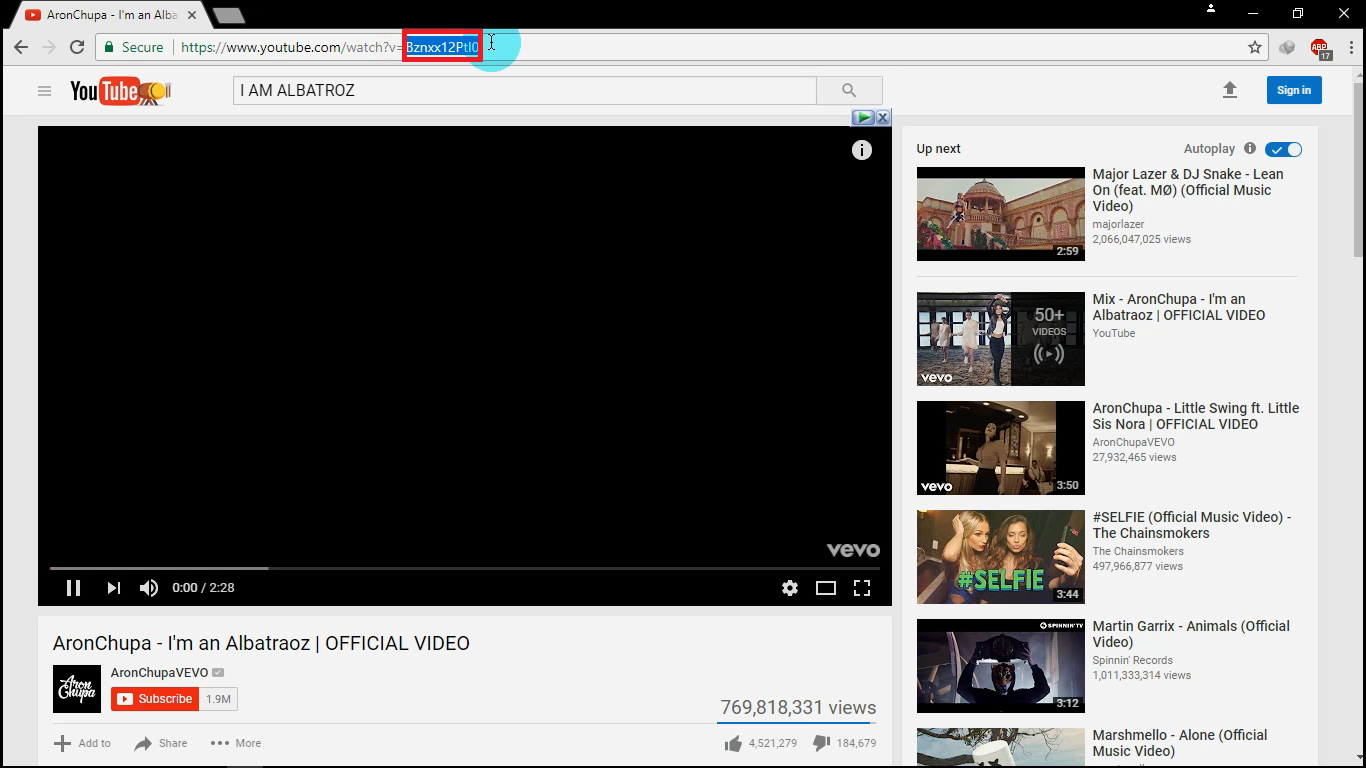Open Martin Garrix Animals thumbnail
Image resolution: width=1366 pixels, height=768 pixels.
1001,666
